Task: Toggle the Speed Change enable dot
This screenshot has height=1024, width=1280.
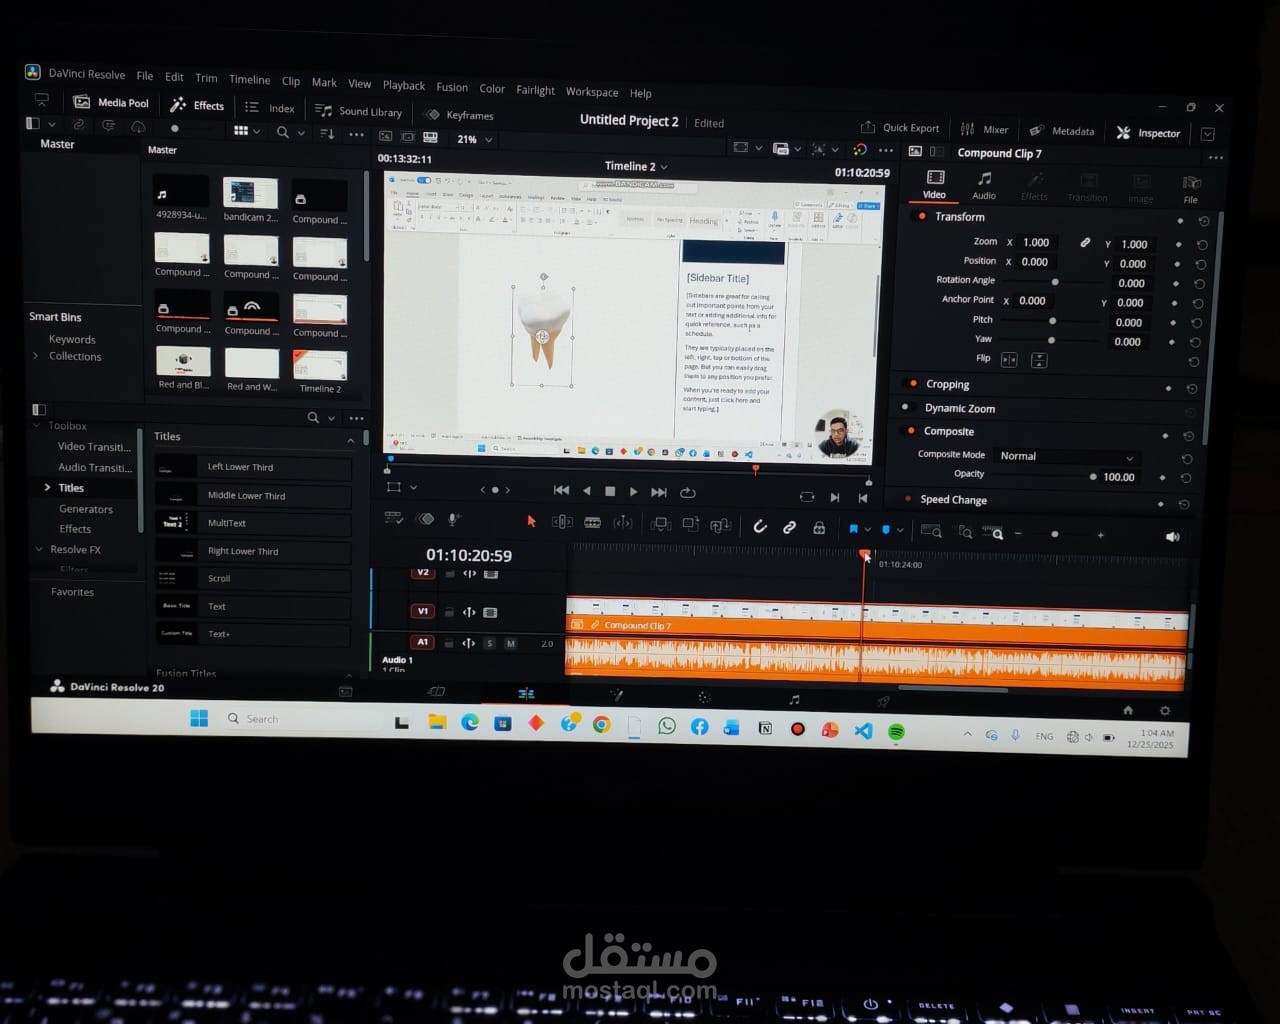Action: pos(907,498)
